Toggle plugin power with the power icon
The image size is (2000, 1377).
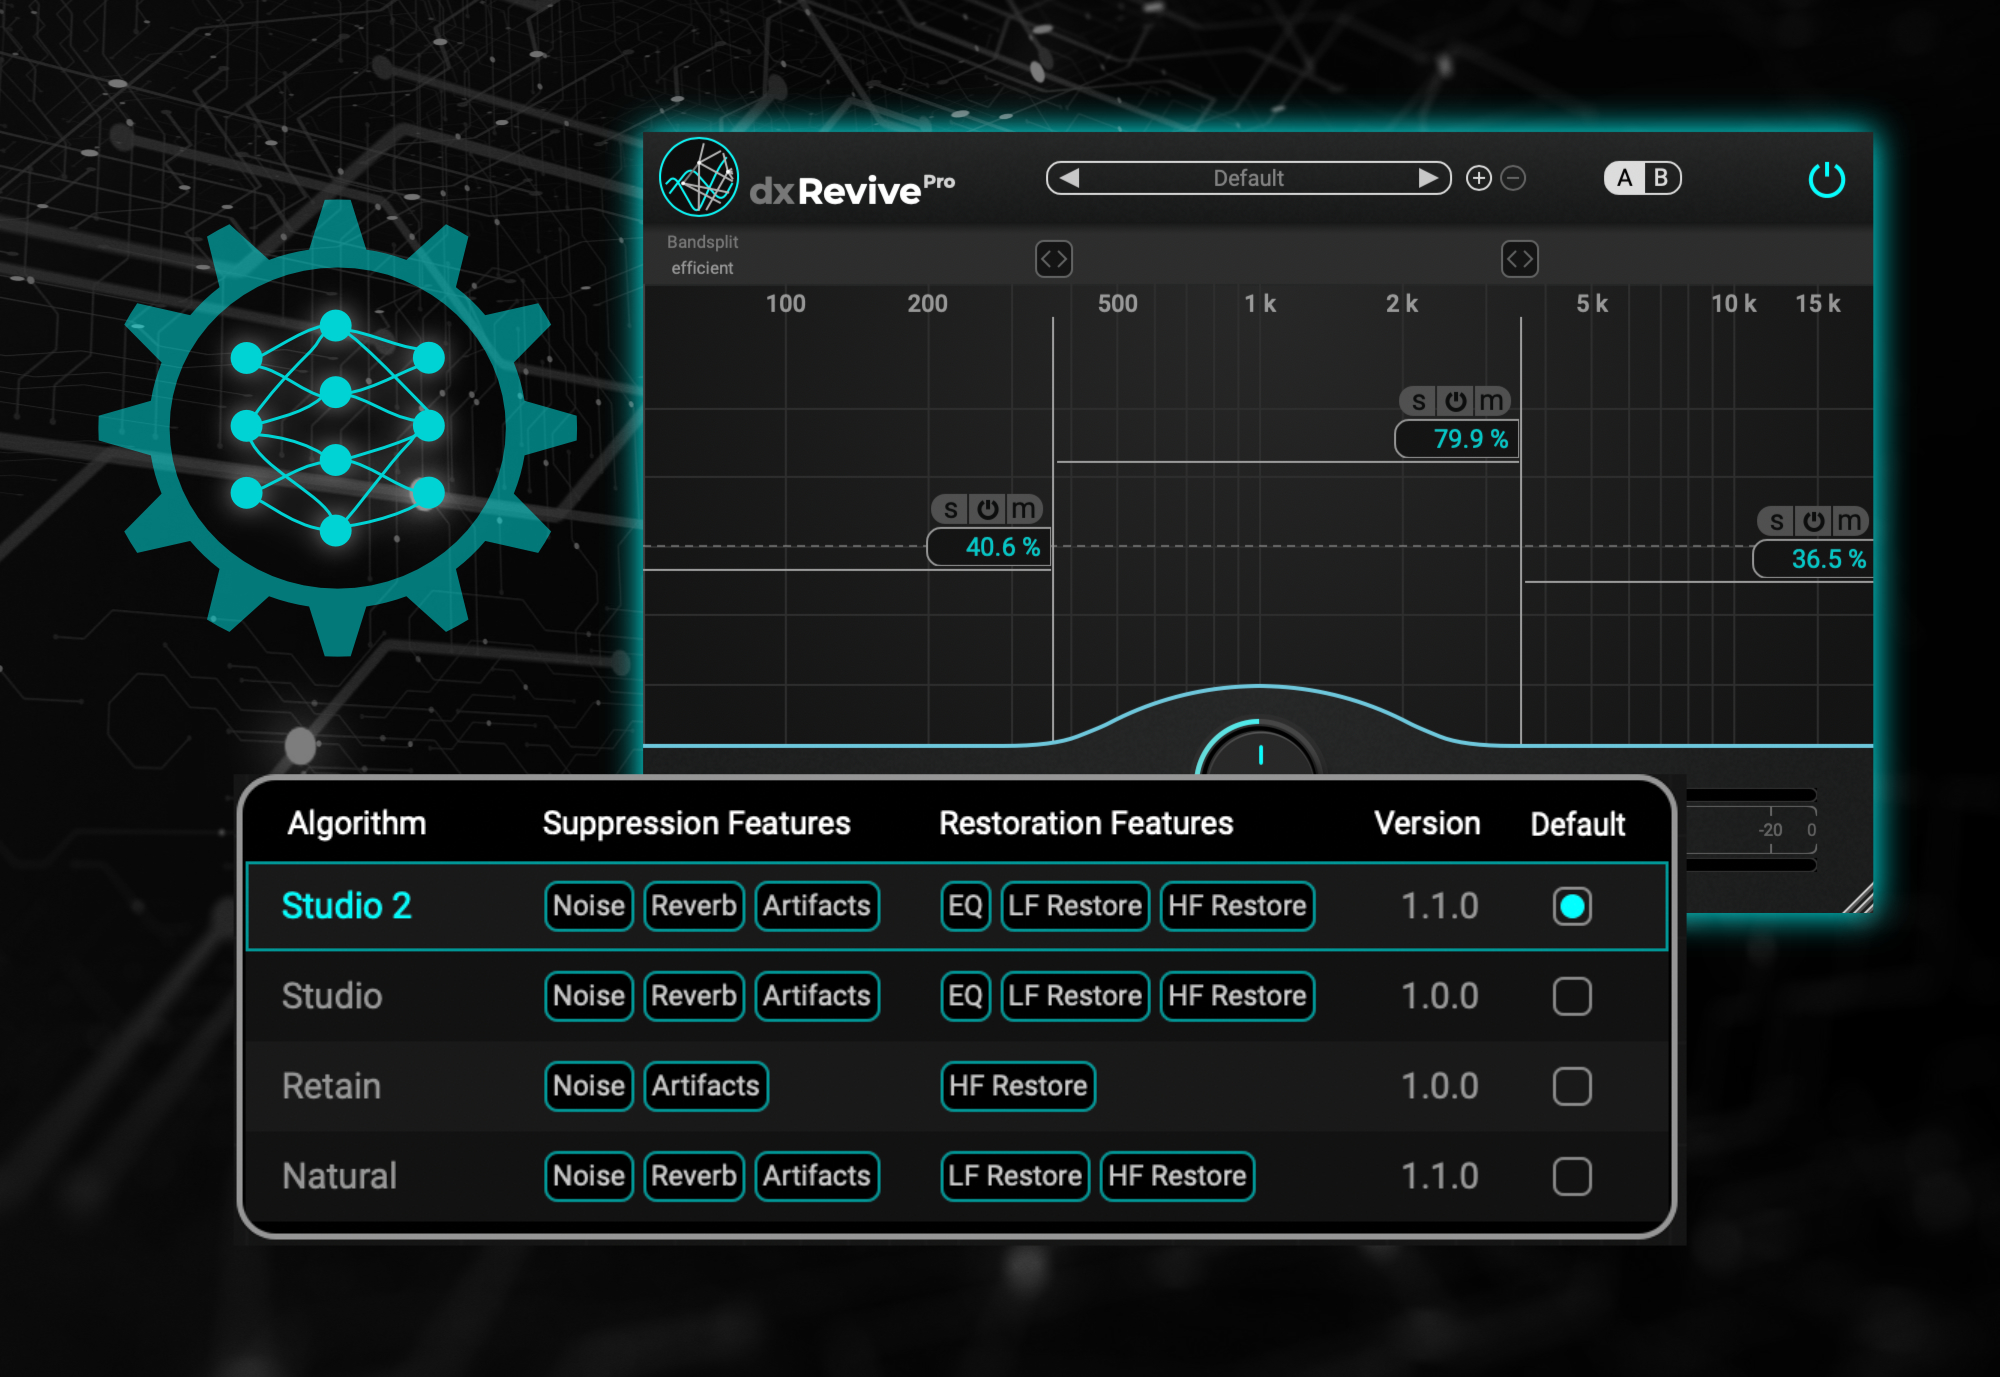1827,180
